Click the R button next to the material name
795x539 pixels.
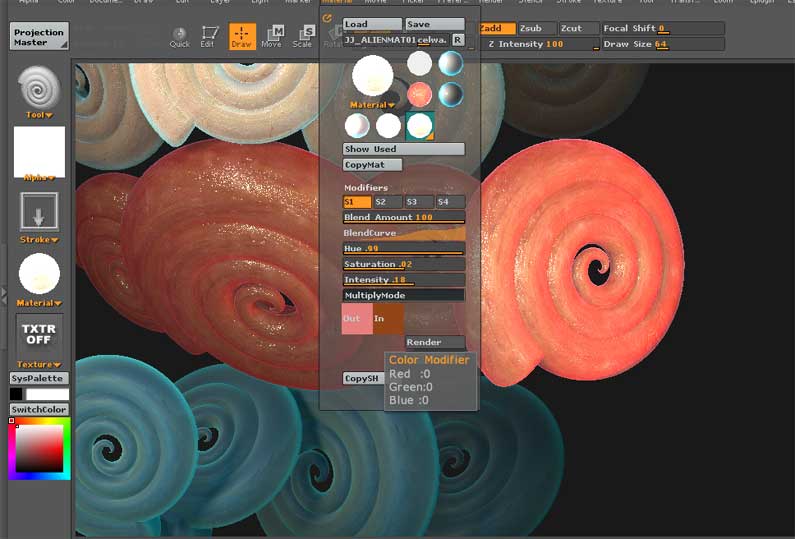(458, 40)
